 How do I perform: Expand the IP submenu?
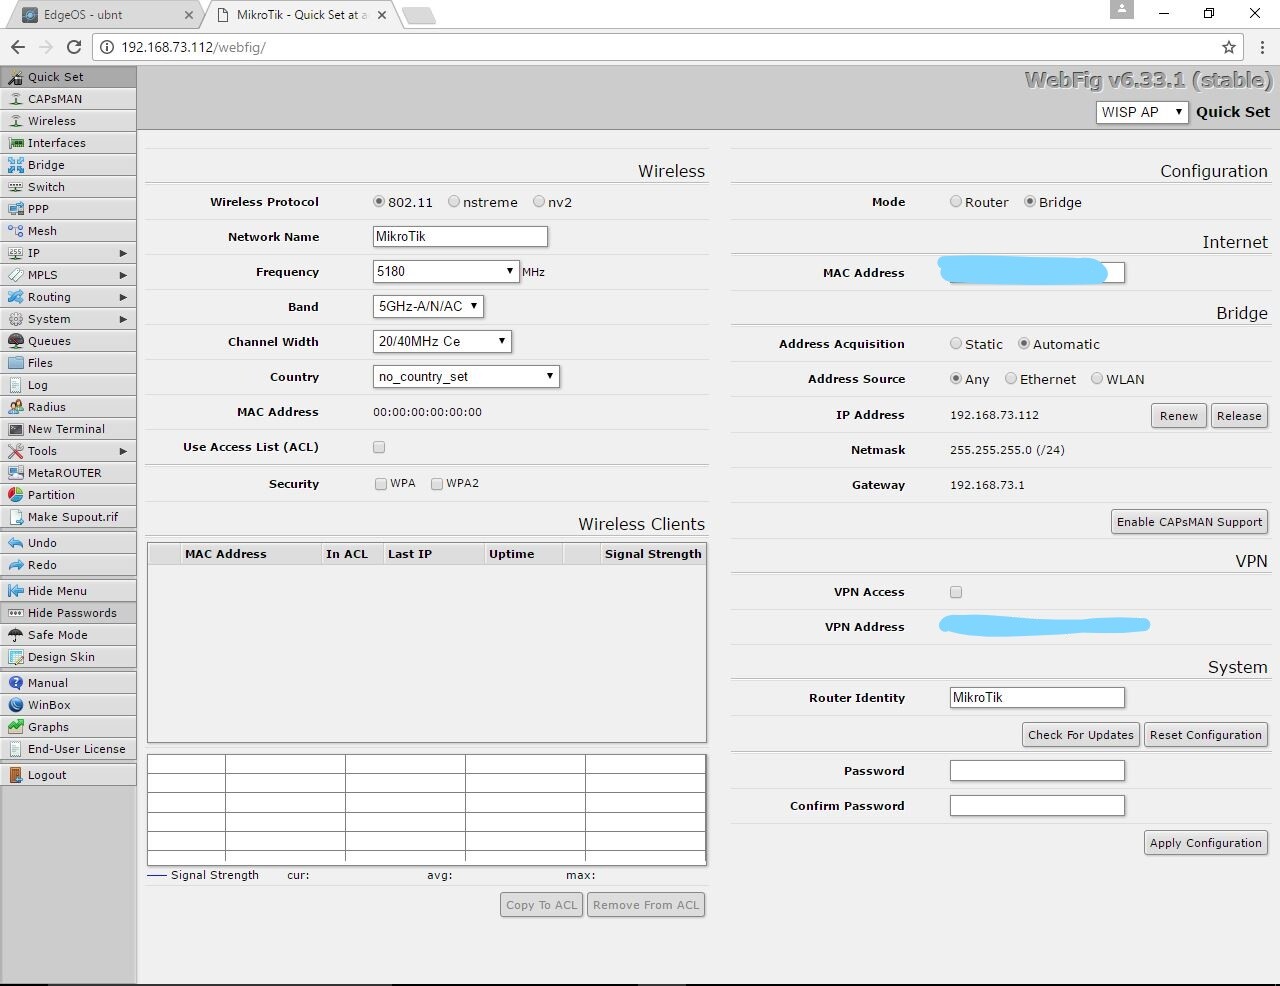point(123,253)
